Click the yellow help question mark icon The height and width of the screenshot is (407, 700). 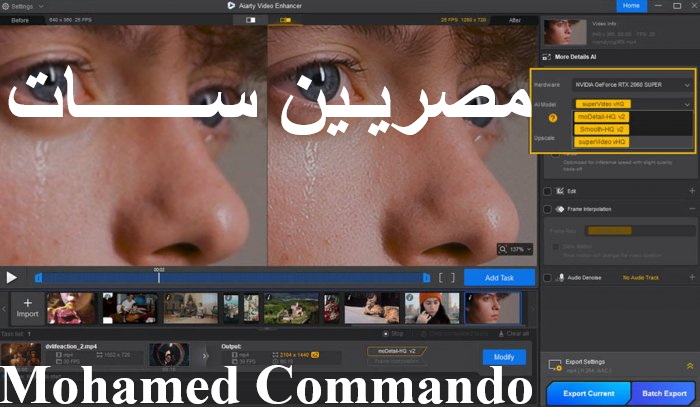click(552, 117)
